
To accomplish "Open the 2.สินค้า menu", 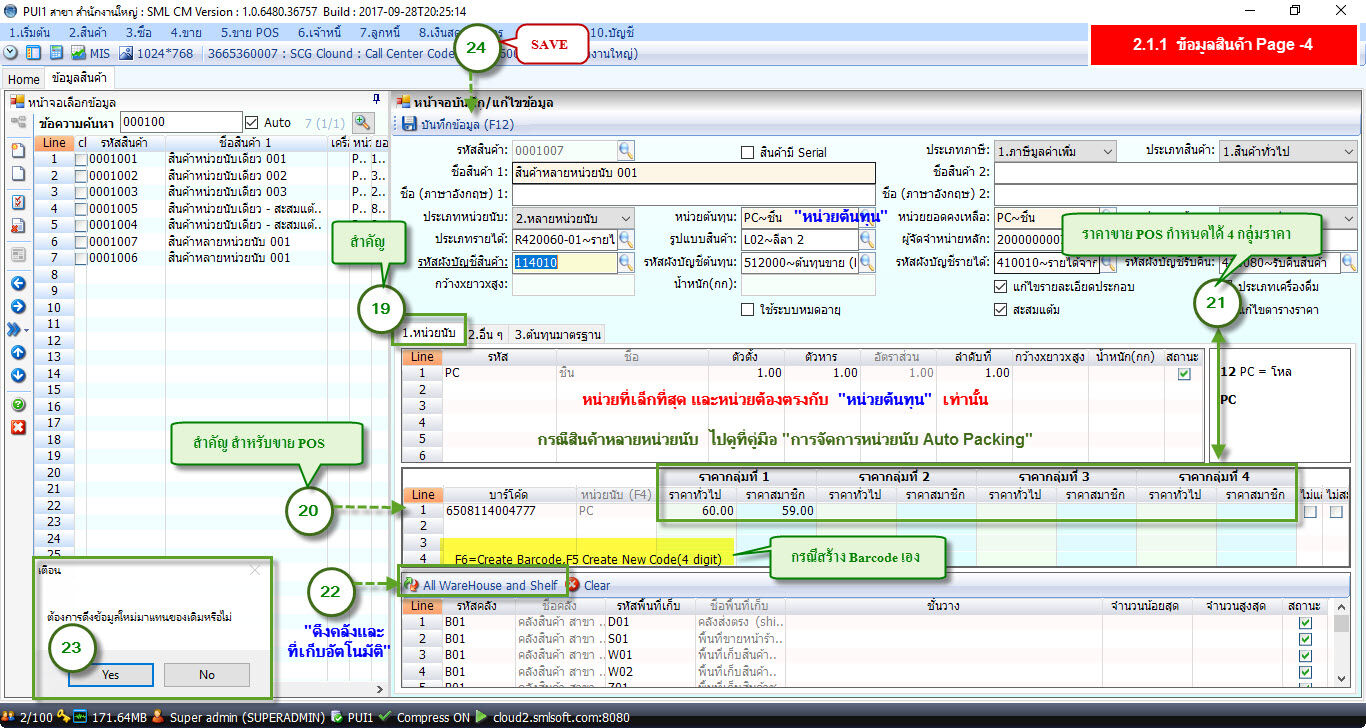I will click(87, 32).
